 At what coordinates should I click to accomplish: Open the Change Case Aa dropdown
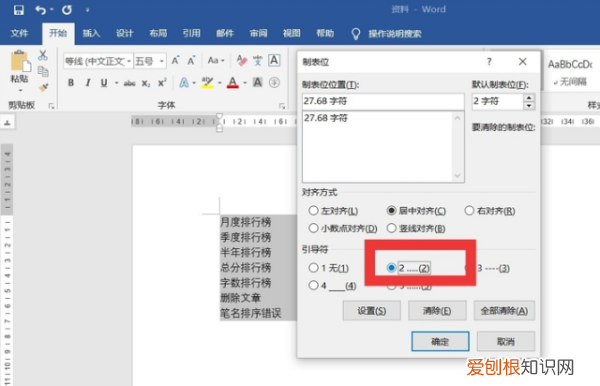coord(216,60)
